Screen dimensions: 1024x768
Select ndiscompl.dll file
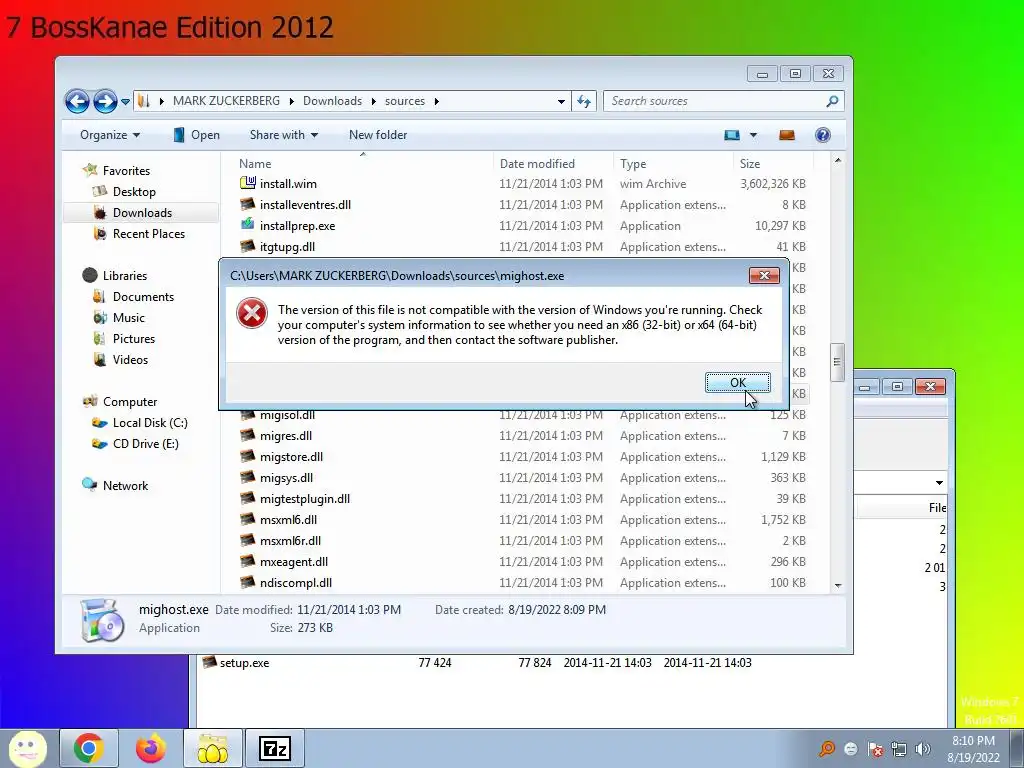[x=296, y=583]
